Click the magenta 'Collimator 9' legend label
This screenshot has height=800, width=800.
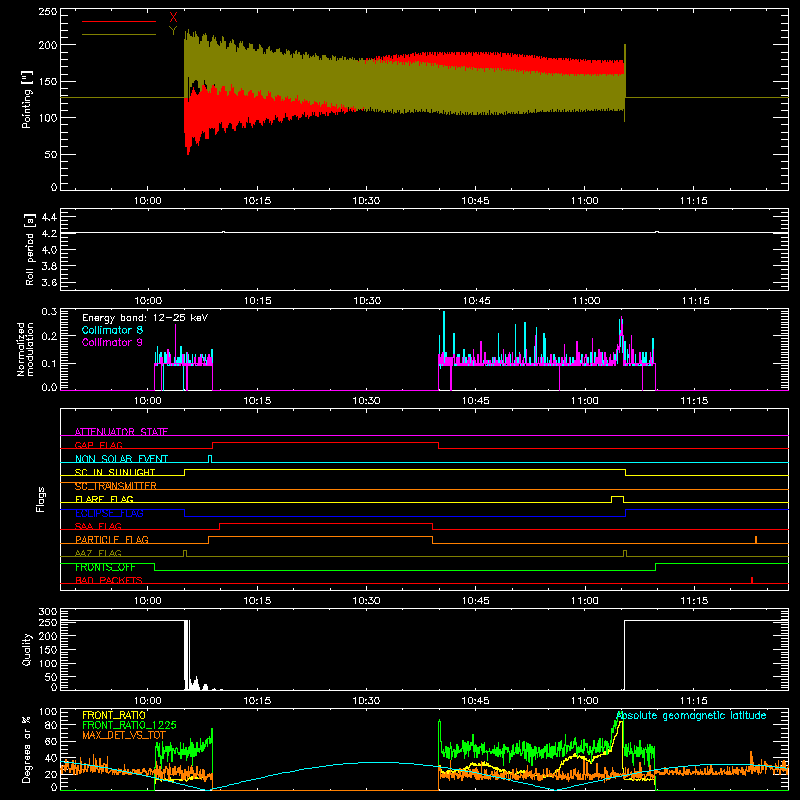pos(112,342)
